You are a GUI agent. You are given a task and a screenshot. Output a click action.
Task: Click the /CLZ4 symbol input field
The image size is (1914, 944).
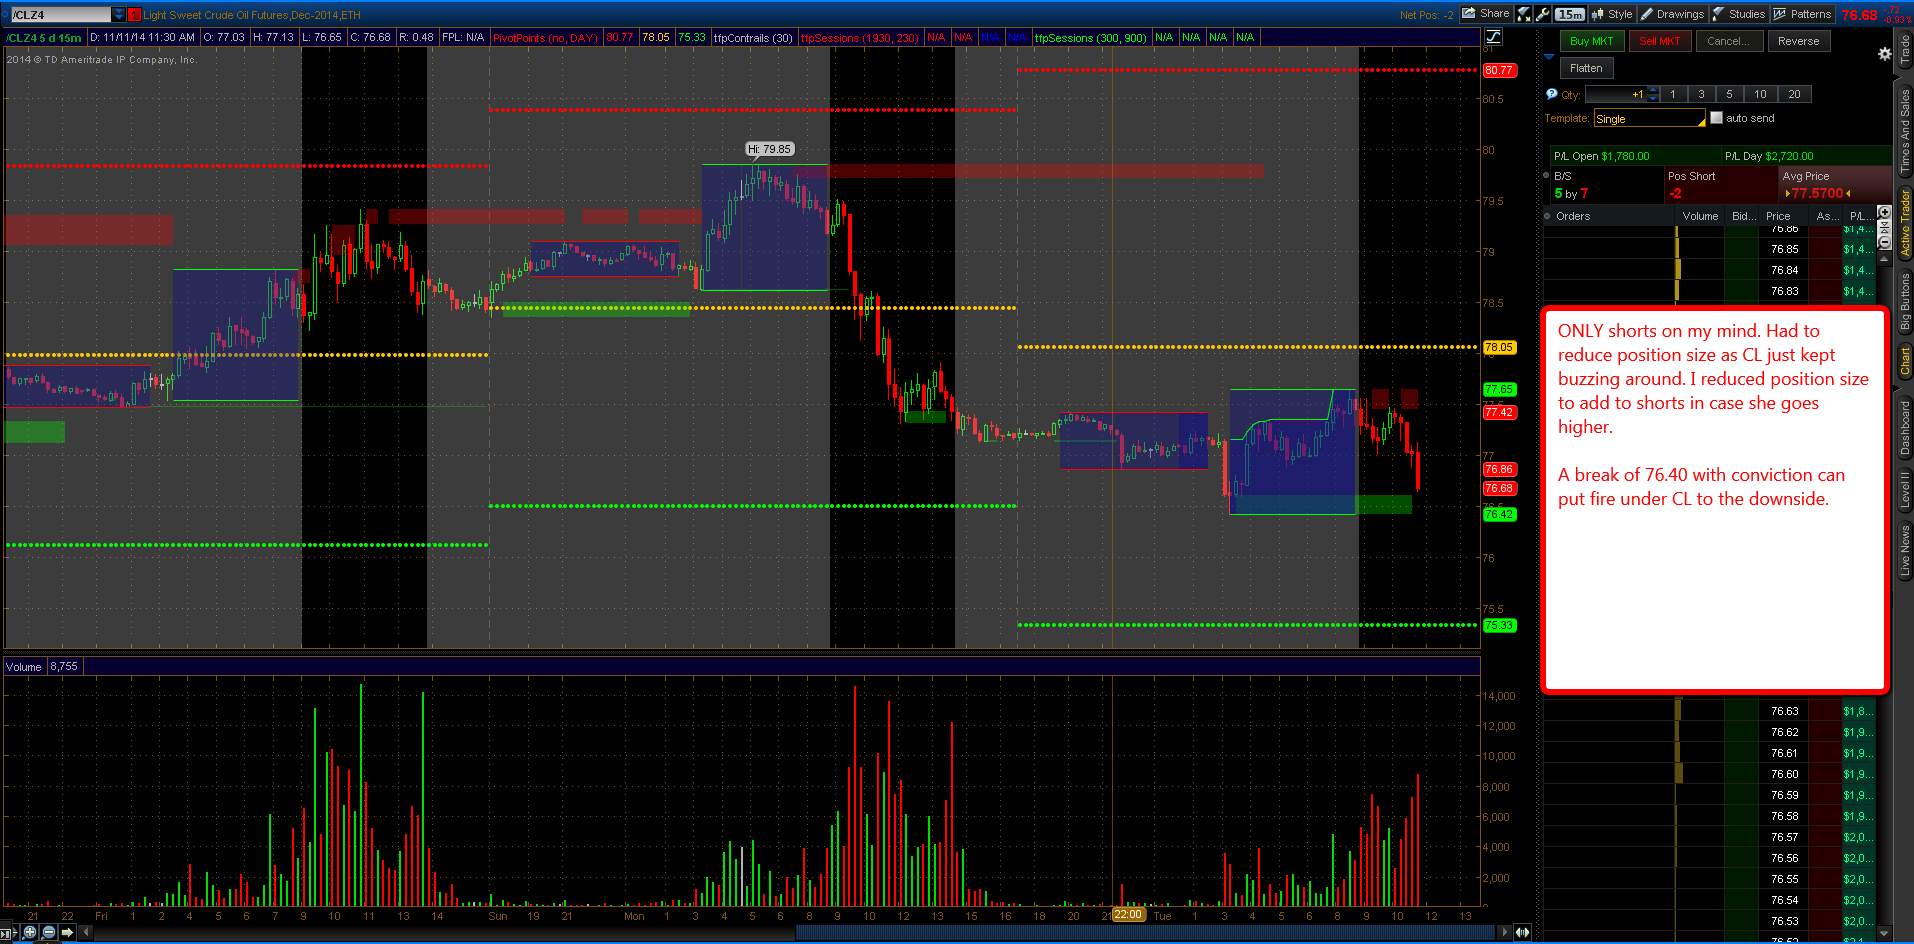coord(59,14)
